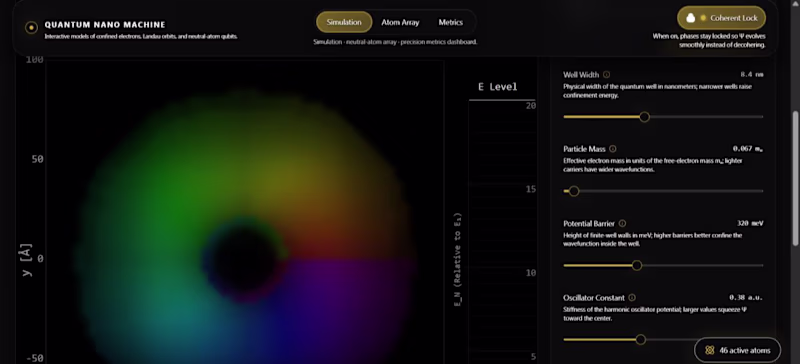Click the E Level chart heading
This screenshot has height=364, width=800.
click(497, 87)
